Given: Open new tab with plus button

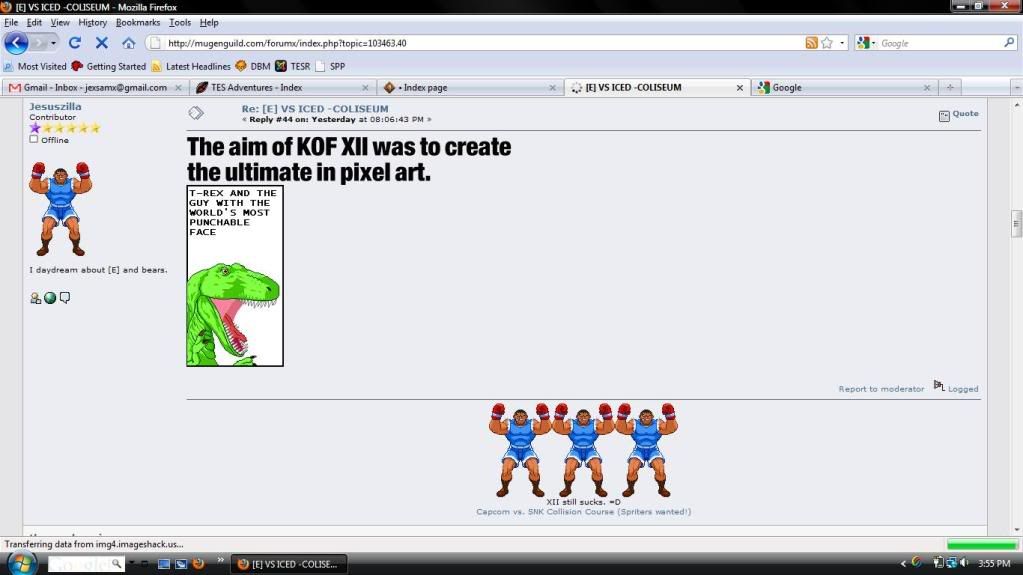Looking at the screenshot, I should pyautogui.click(x=950, y=87).
